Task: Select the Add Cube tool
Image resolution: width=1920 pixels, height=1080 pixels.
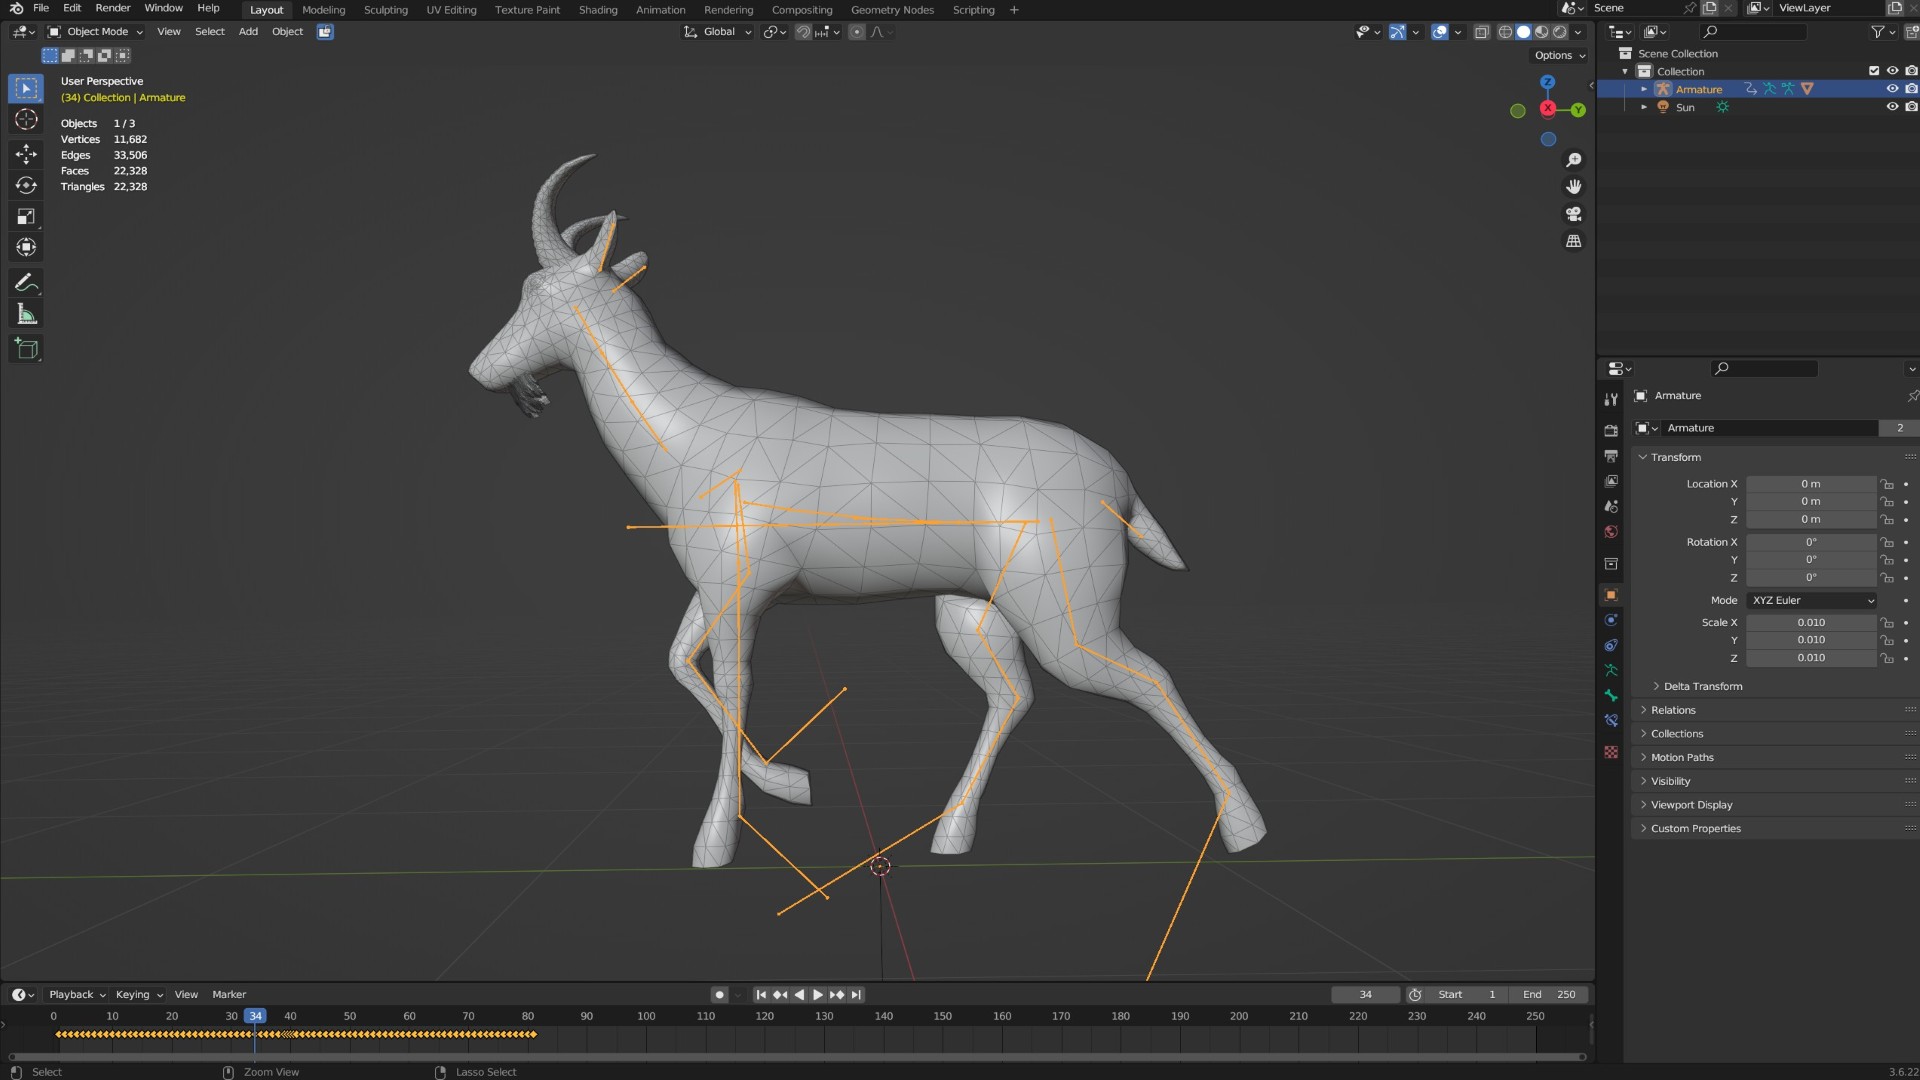Action: (x=26, y=349)
